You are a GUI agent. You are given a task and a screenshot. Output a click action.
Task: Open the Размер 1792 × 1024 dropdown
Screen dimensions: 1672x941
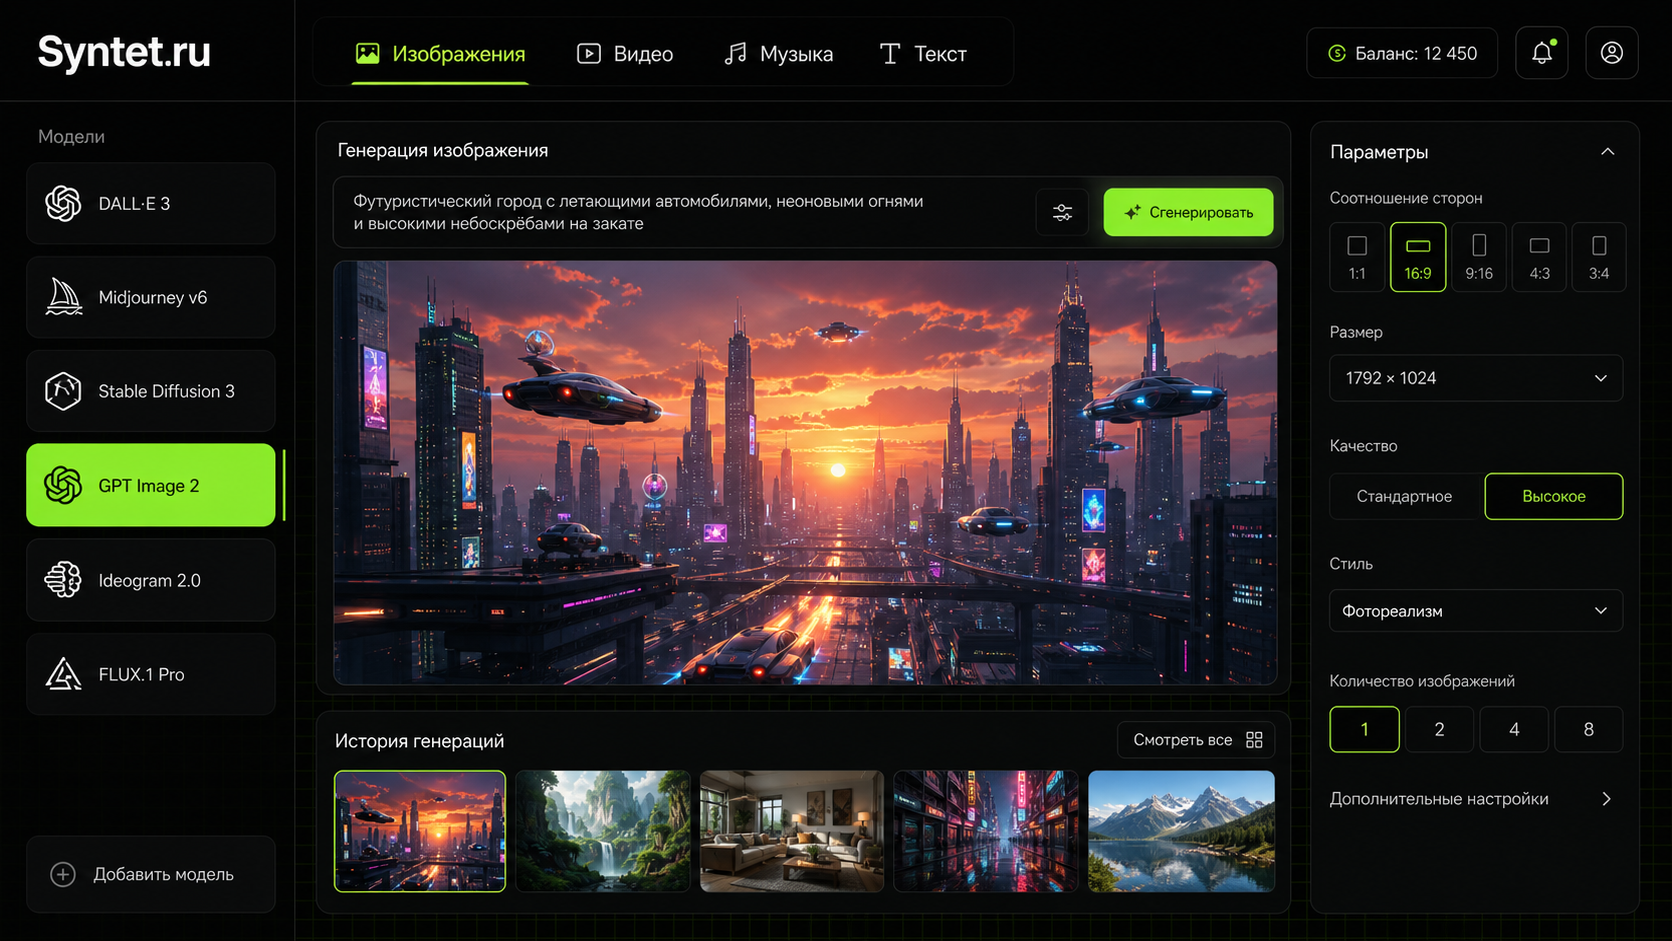1476,378
